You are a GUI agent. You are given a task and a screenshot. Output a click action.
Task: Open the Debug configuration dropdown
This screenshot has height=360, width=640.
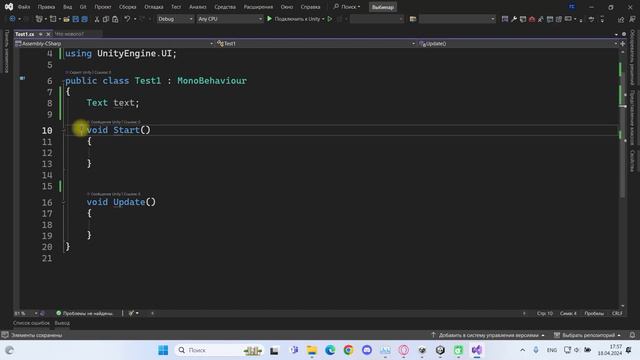point(175,19)
